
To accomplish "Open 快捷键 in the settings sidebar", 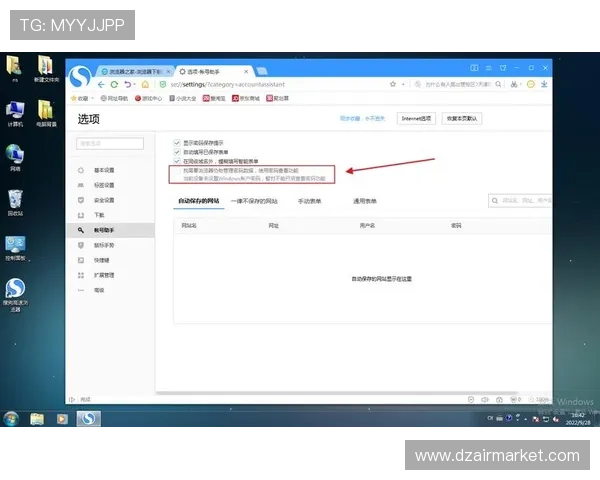I will [x=102, y=260].
